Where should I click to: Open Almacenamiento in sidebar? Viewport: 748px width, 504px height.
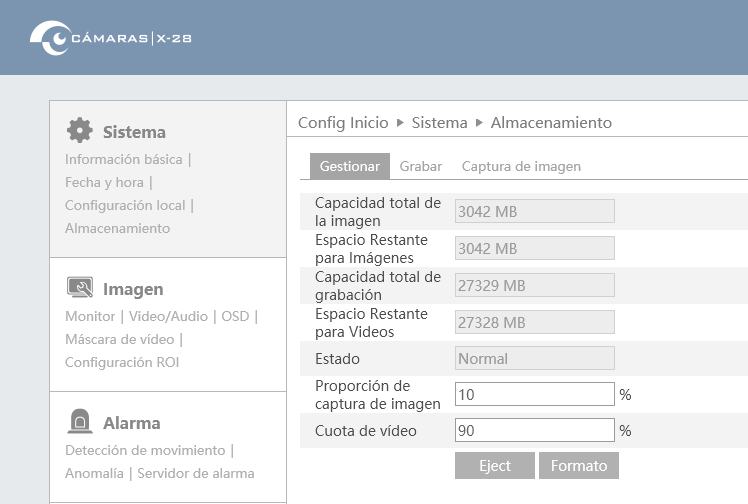[117, 228]
